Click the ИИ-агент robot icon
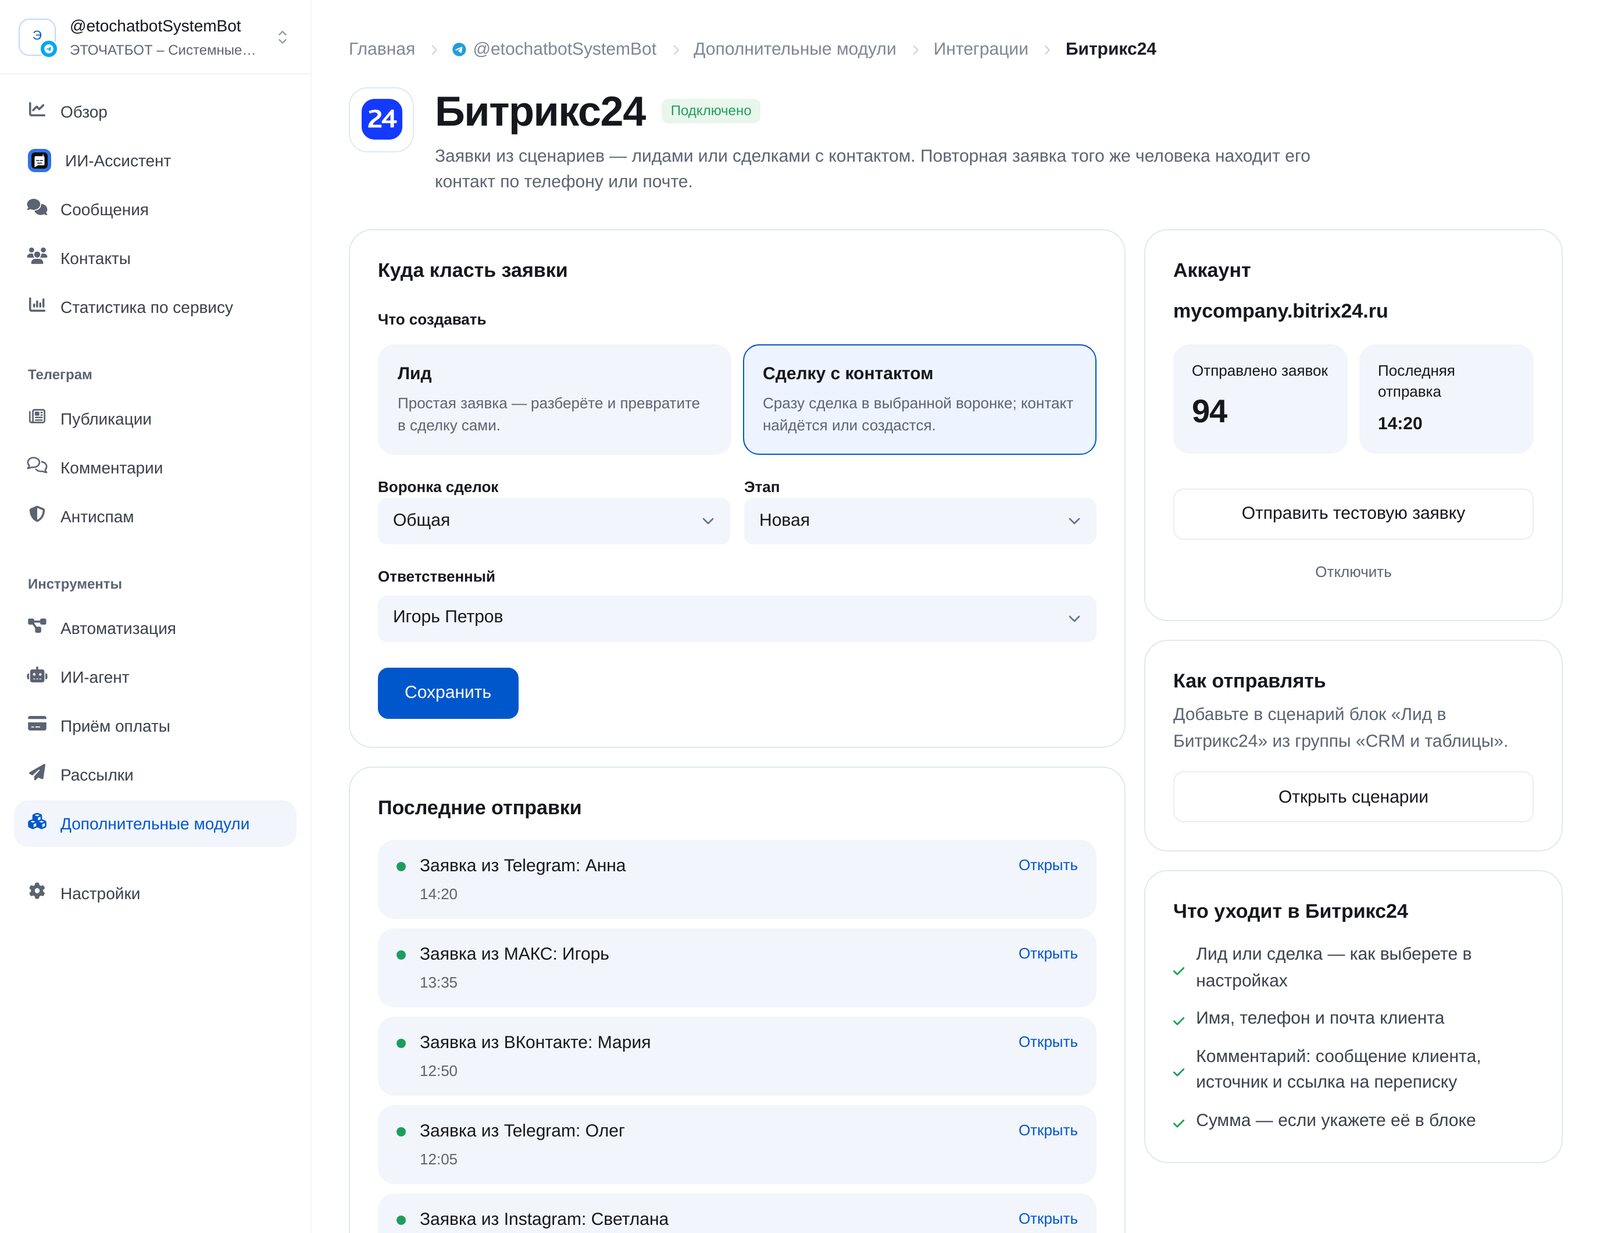The image size is (1600, 1233). pos(37,676)
